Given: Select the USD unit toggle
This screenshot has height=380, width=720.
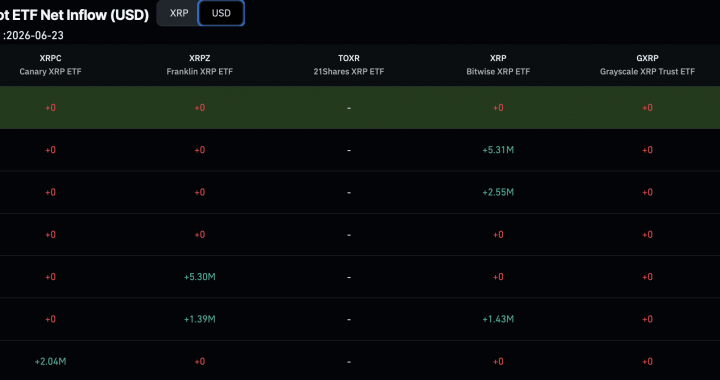Looking at the screenshot, I should click(221, 13).
